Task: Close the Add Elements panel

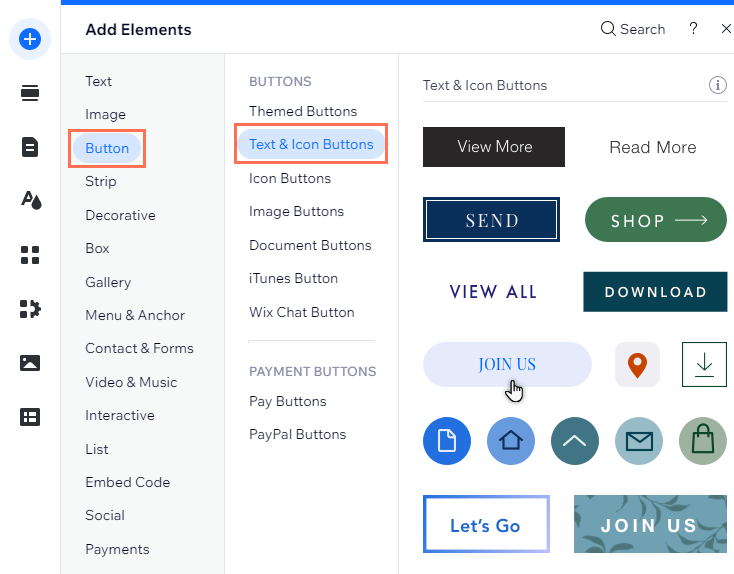Action: click(x=726, y=29)
